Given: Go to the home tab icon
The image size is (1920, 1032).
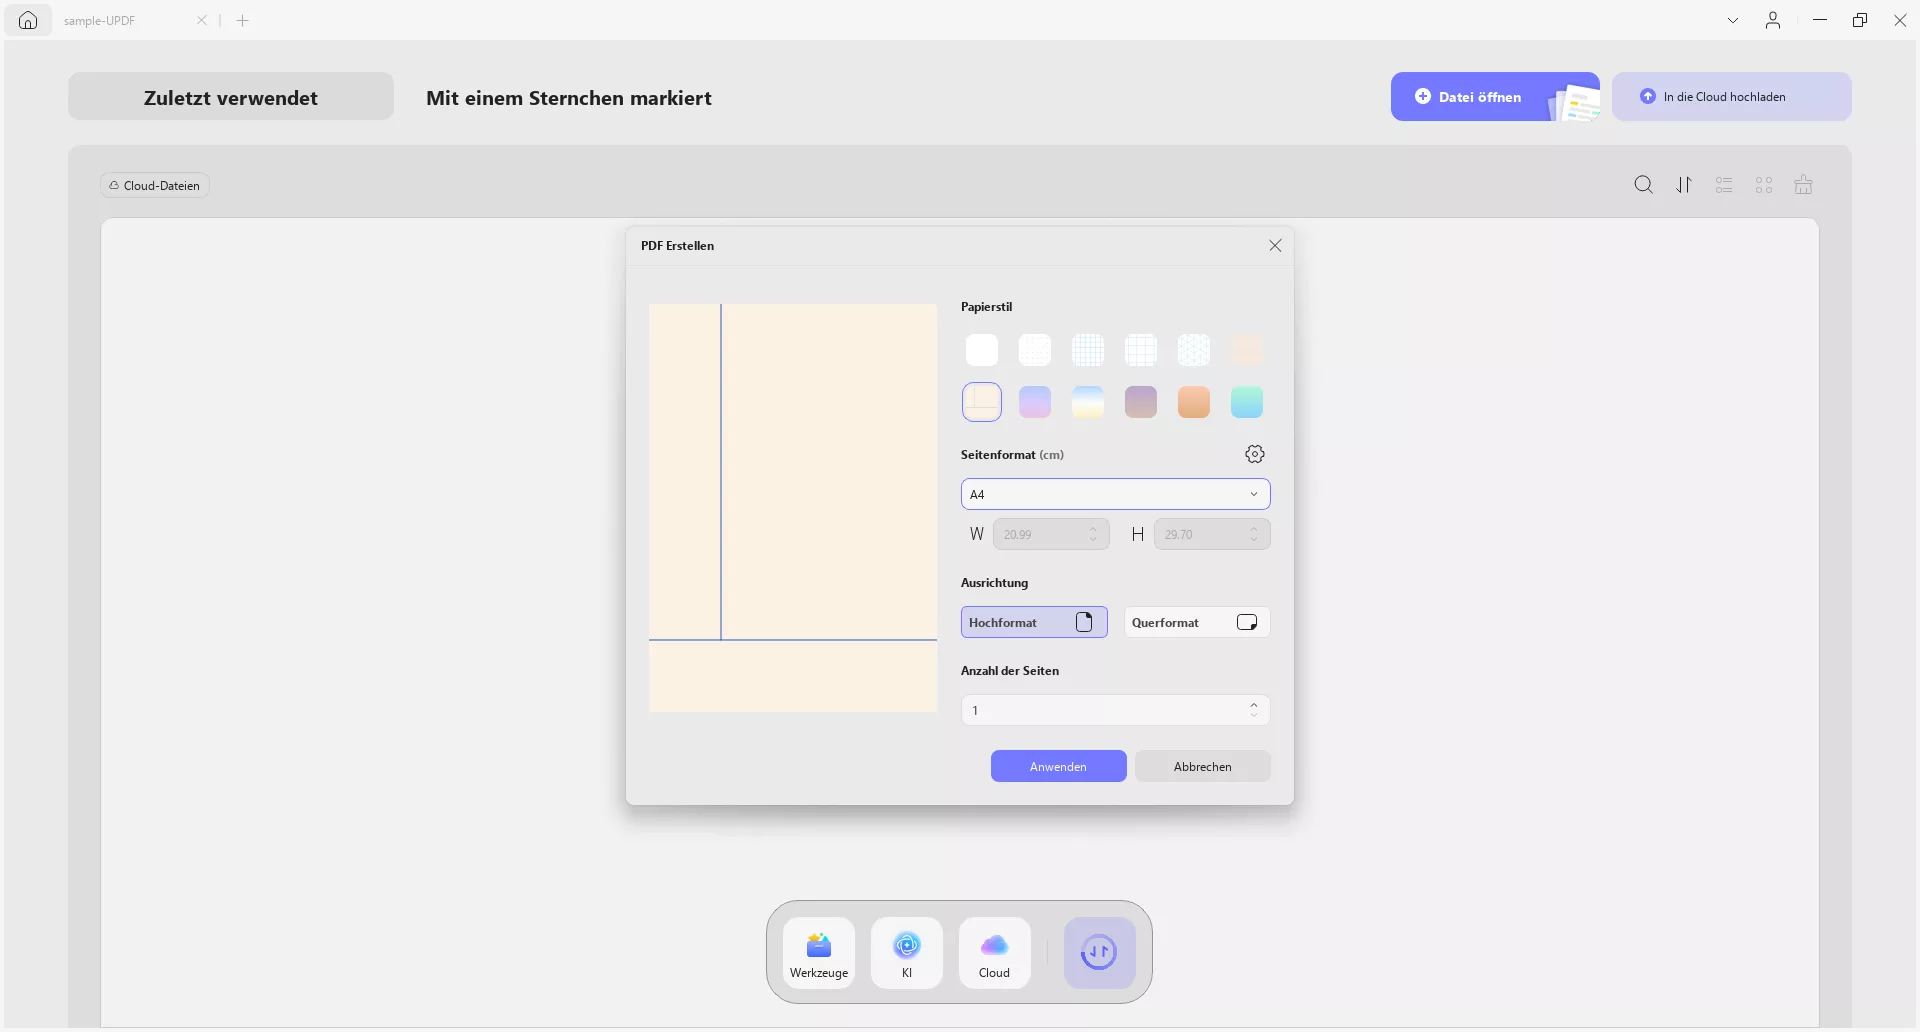Looking at the screenshot, I should 28,20.
